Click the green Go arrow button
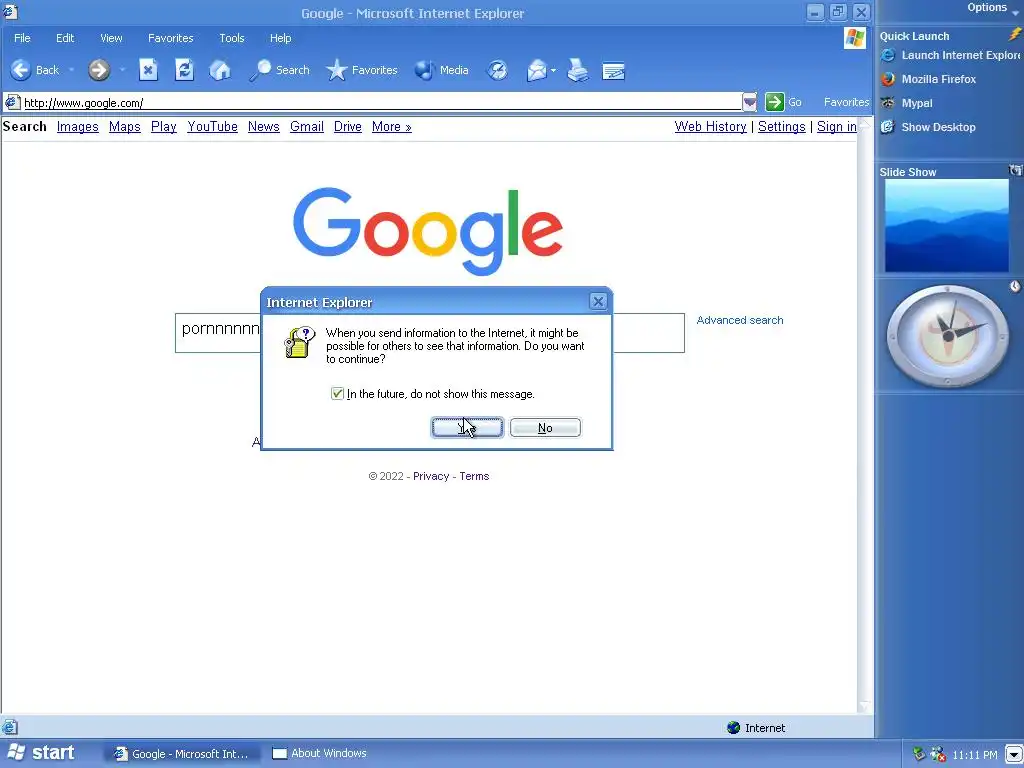Screen dimensions: 1024x768 click(x=775, y=102)
